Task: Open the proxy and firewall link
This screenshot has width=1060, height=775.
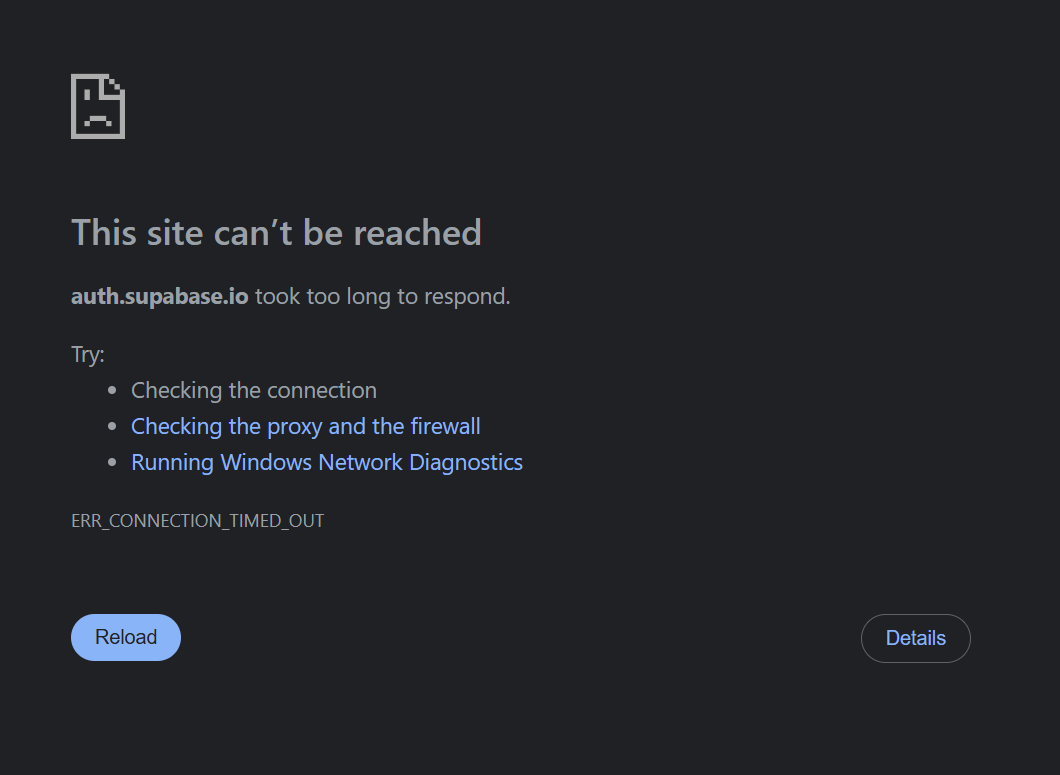Action: pyautogui.click(x=306, y=426)
